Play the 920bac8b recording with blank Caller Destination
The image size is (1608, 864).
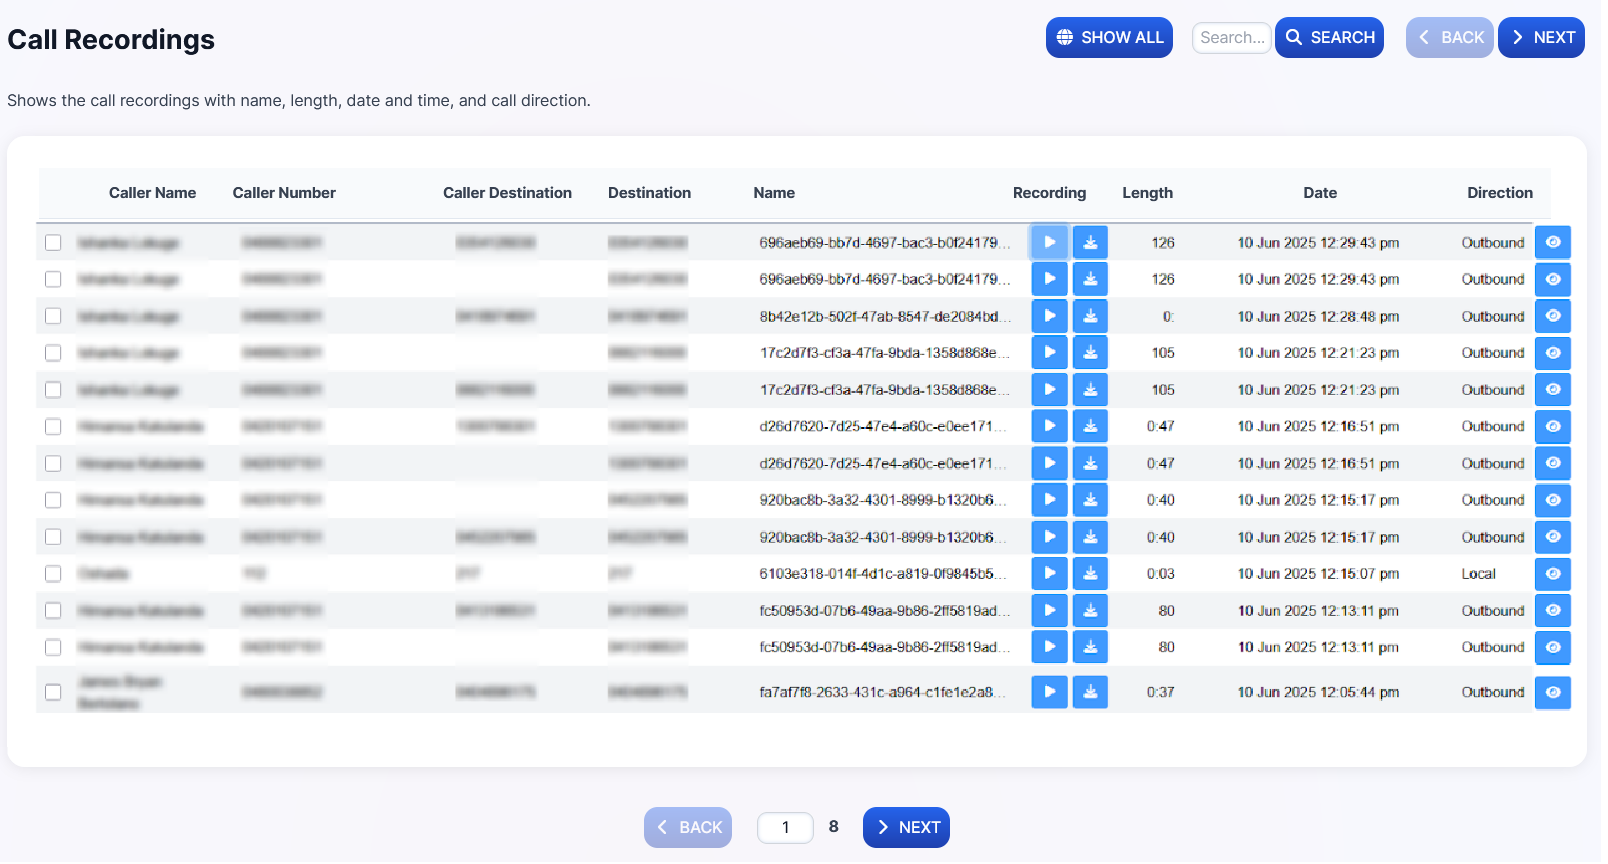pyautogui.click(x=1049, y=499)
